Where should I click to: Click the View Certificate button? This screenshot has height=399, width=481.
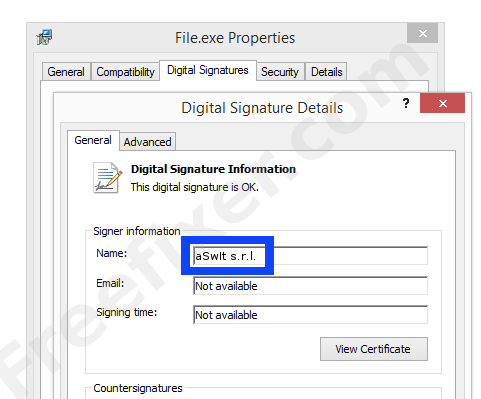(374, 349)
